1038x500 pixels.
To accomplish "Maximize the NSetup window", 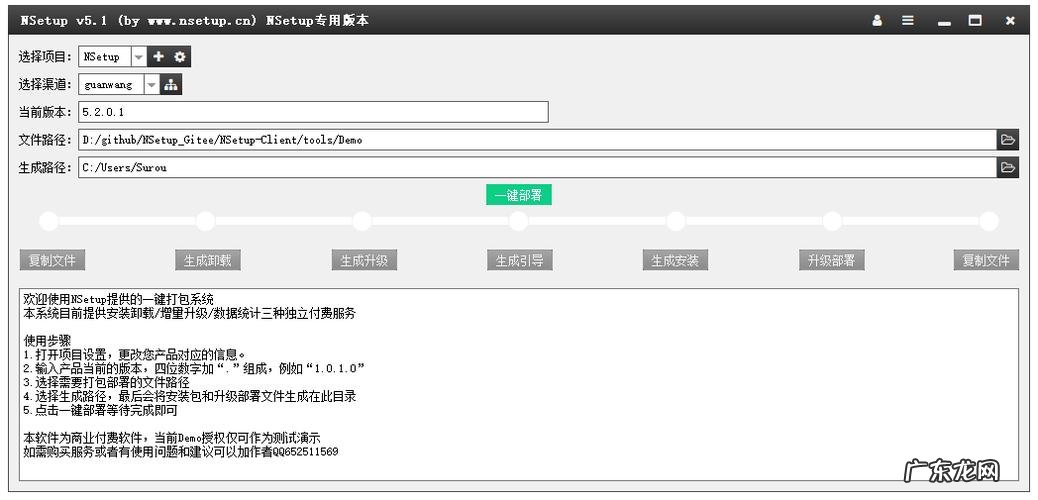I will click(x=975, y=20).
